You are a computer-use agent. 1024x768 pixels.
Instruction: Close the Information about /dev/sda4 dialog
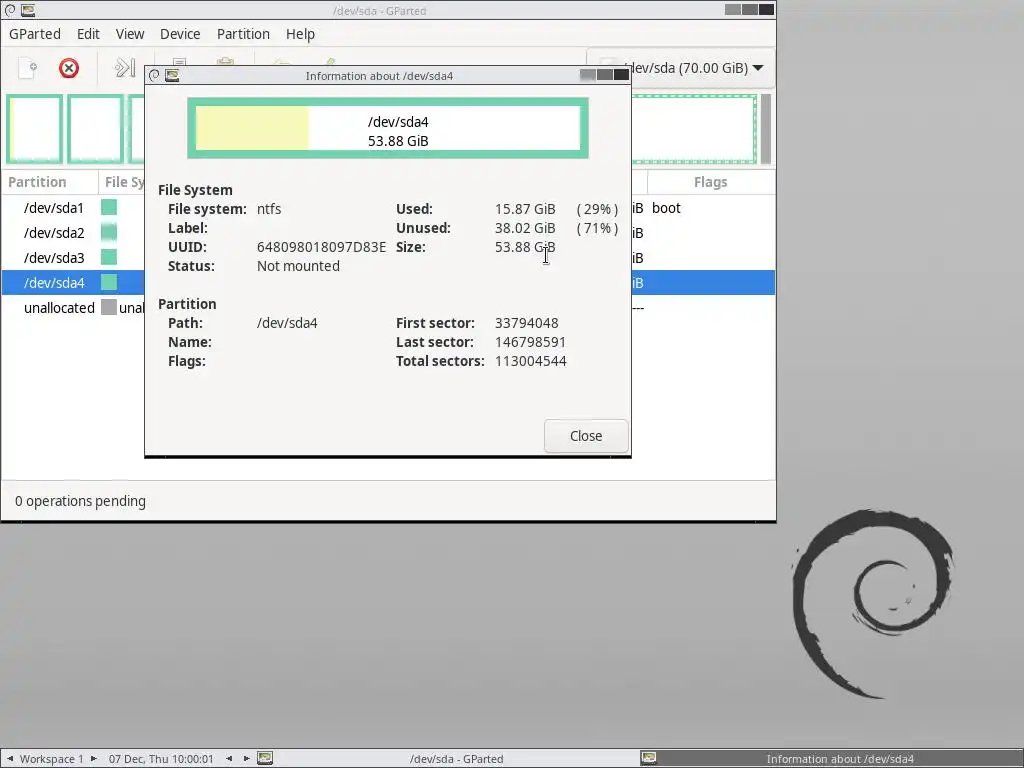(x=586, y=436)
